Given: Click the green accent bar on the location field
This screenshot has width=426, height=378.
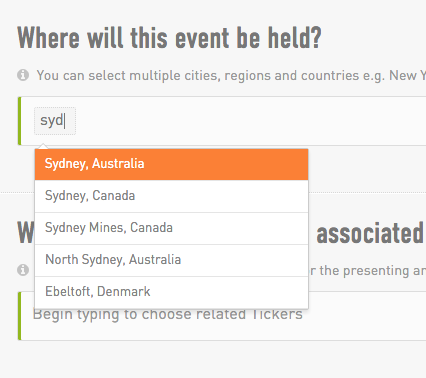Looking at the screenshot, I should 19,121.
